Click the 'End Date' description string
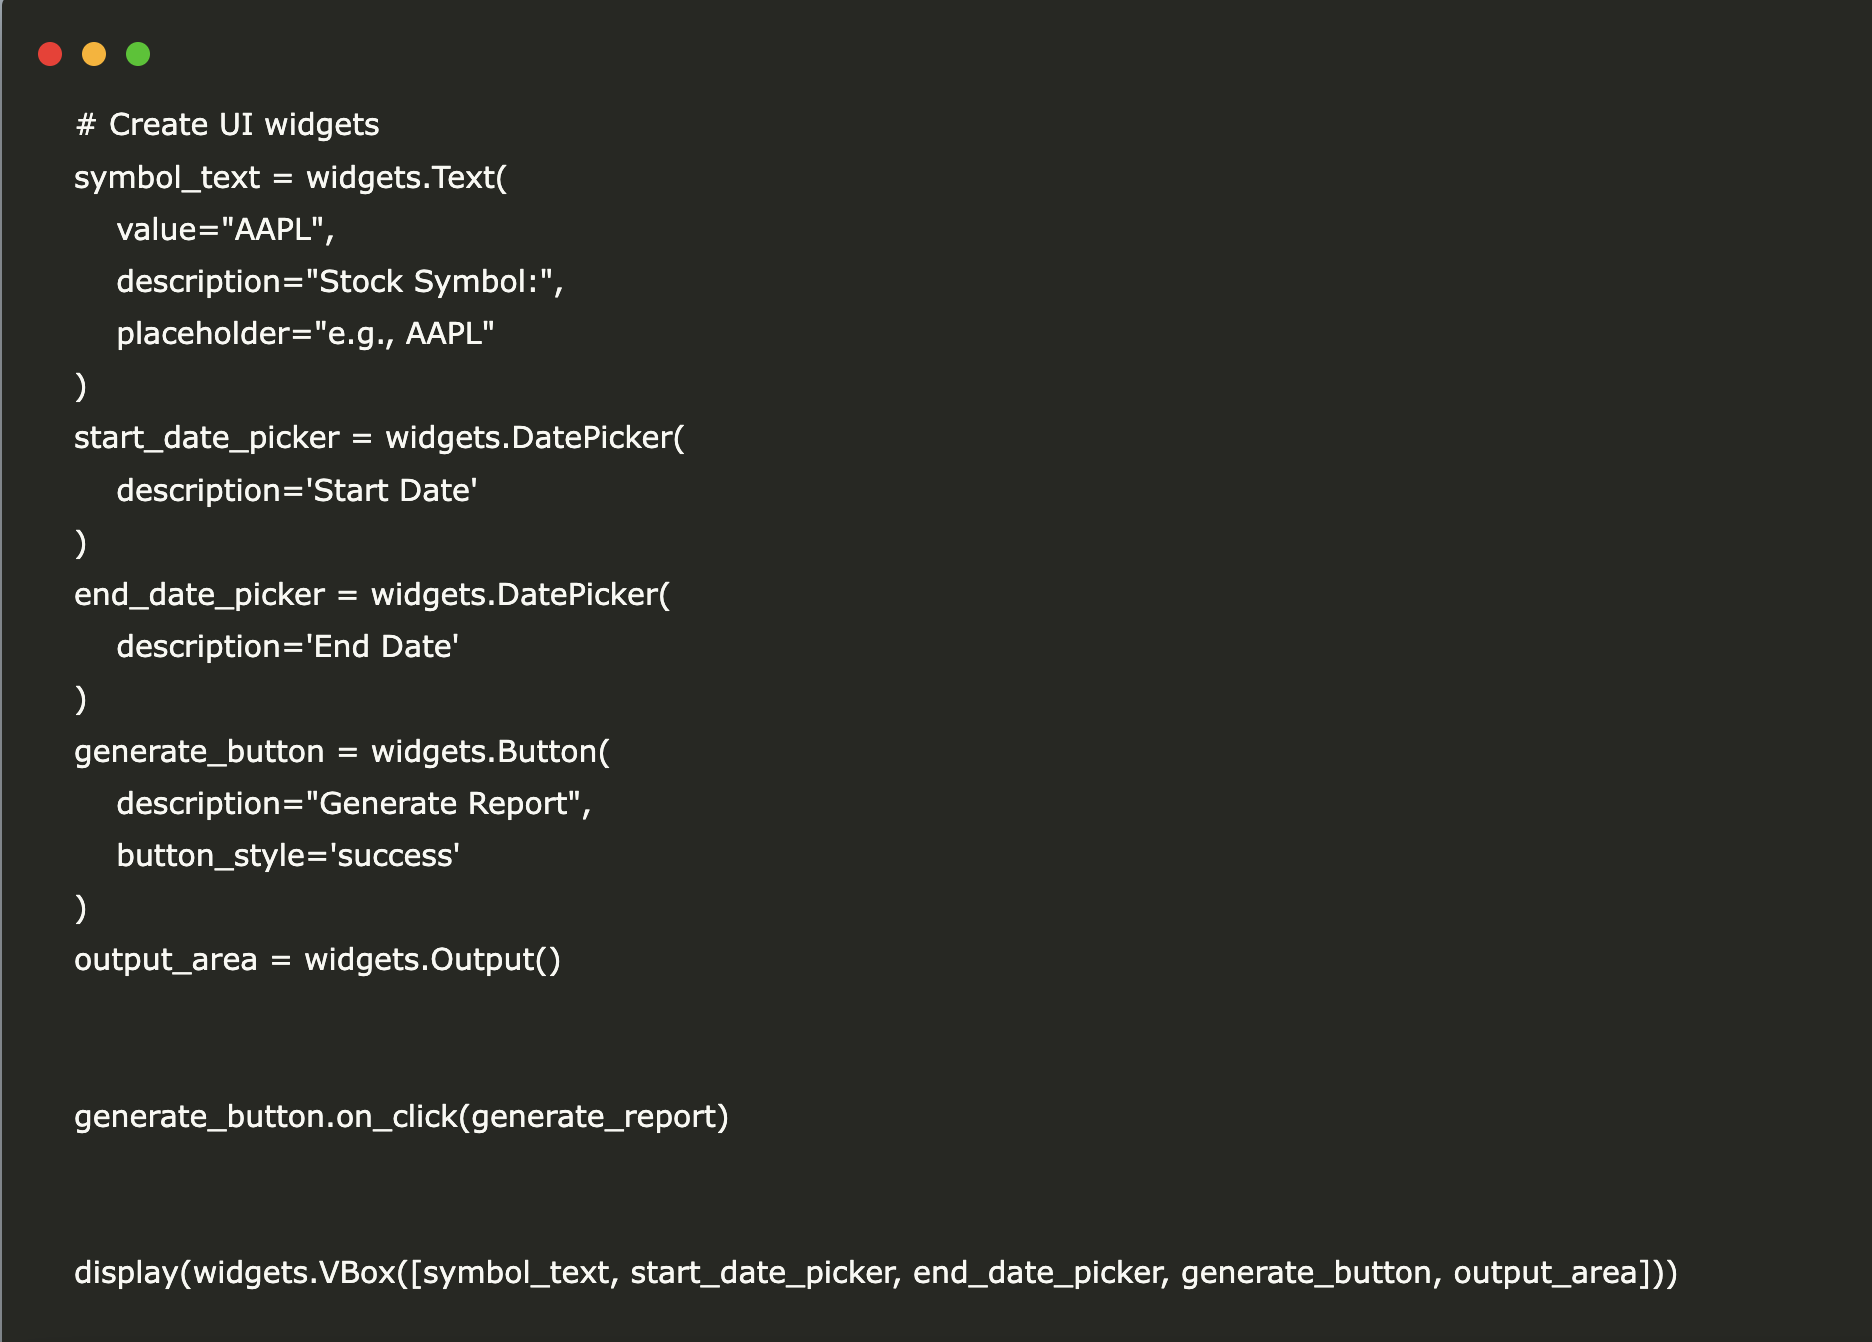The image size is (1872, 1342). click(382, 647)
